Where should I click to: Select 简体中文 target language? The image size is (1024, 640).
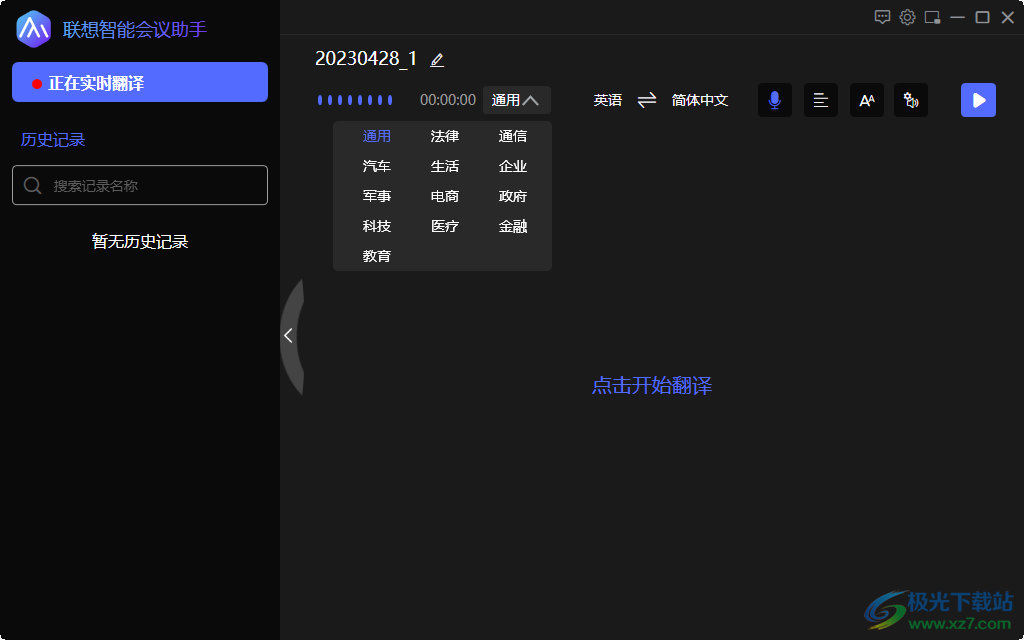pos(700,100)
